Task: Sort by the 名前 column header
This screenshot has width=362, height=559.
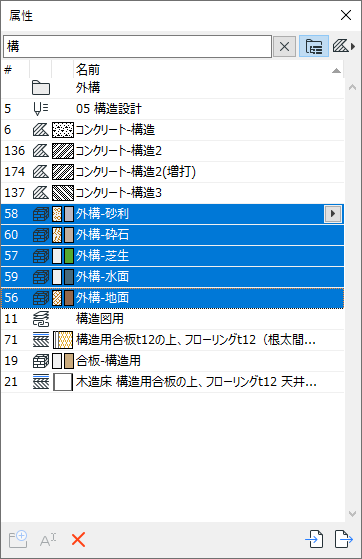Action: (x=208, y=70)
